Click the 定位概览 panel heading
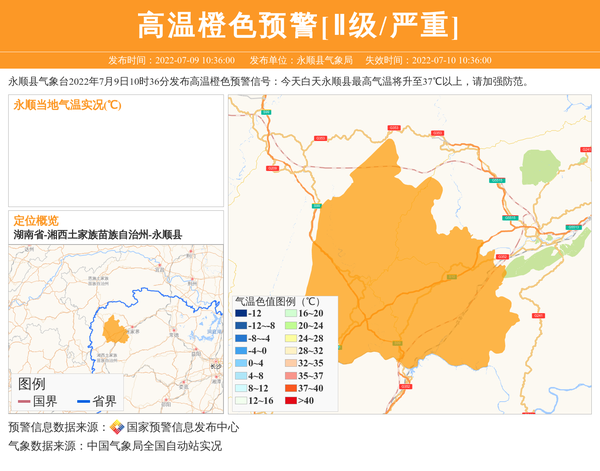Image resolution: width=600 pixels, height=471 pixels. click(36, 220)
